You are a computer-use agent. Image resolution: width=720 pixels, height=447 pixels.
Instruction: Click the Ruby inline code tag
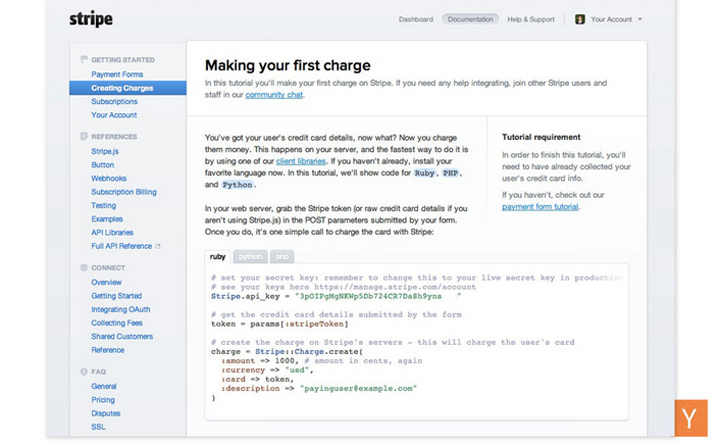[424, 173]
